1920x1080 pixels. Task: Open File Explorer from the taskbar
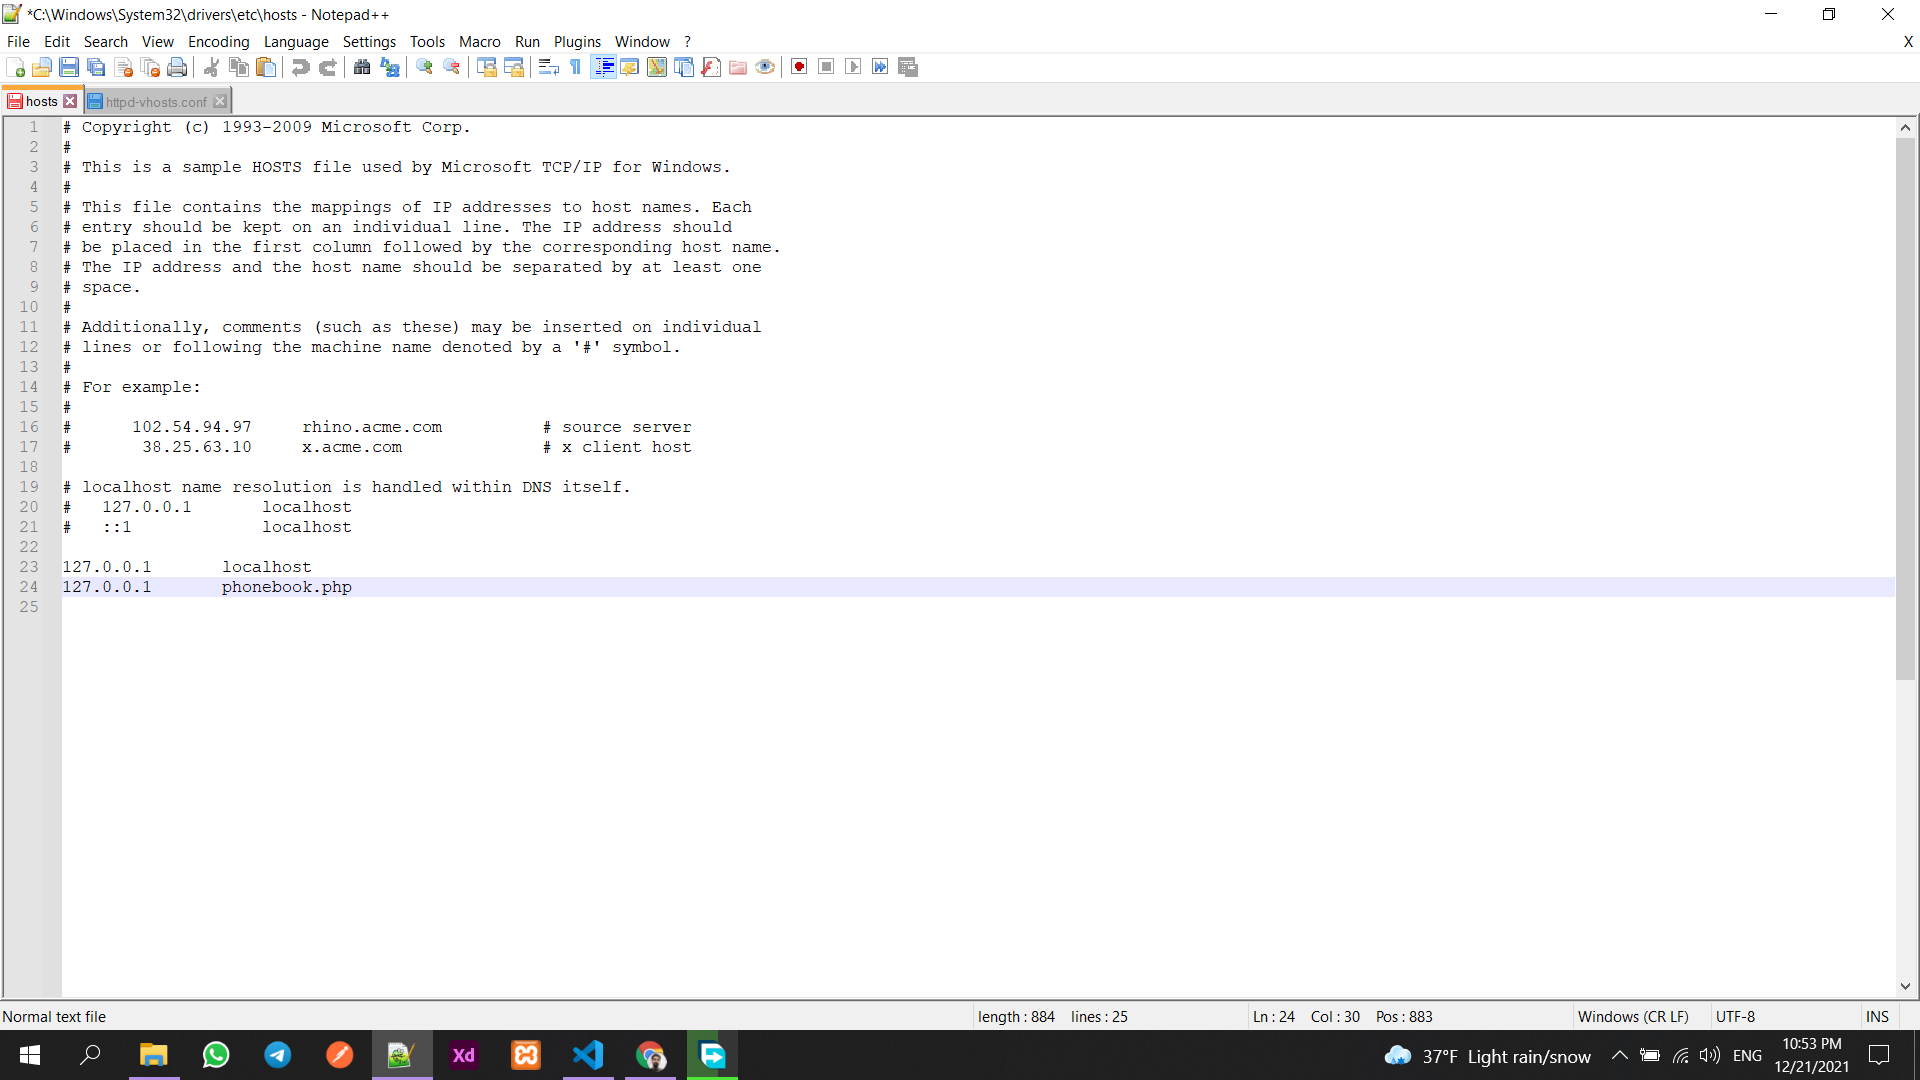point(153,1055)
